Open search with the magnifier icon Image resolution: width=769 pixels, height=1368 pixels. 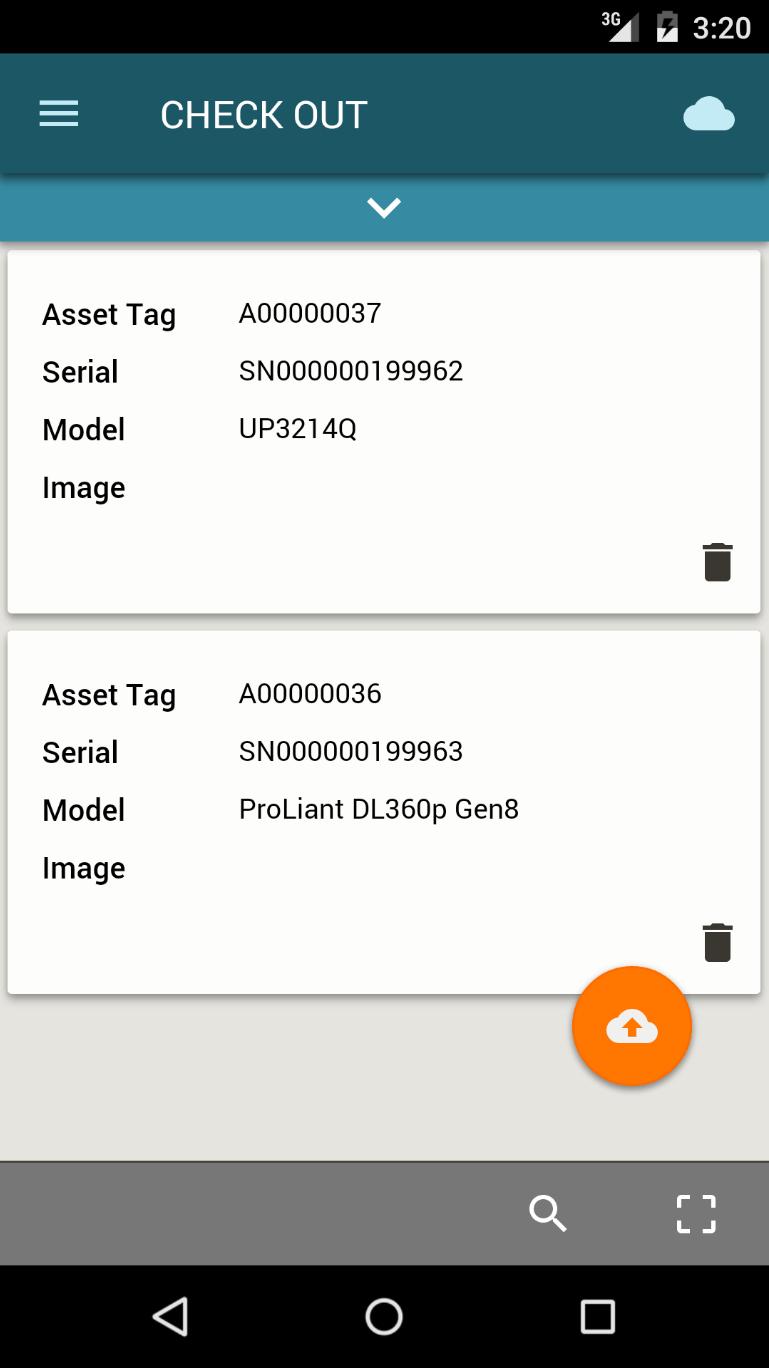(x=548, y=1214)
